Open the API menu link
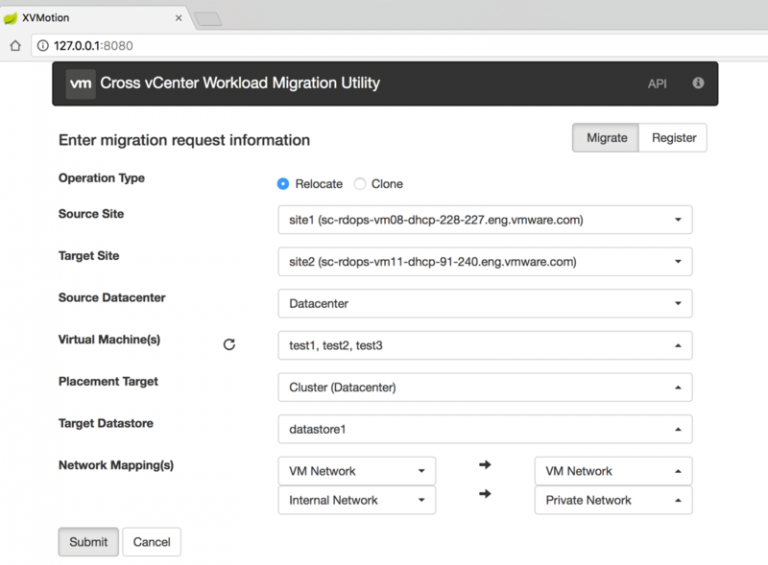 [657, 84]
